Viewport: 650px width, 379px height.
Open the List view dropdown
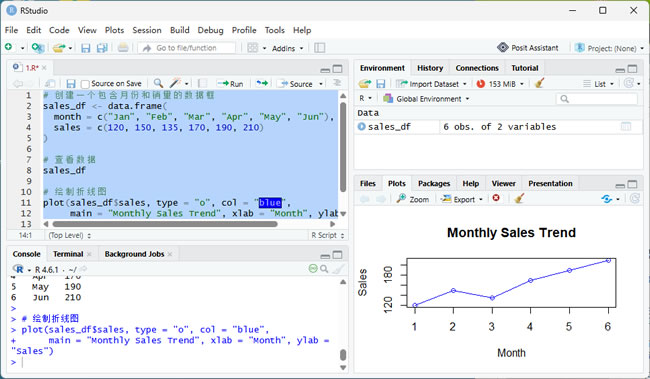click(x=598, y=84)
